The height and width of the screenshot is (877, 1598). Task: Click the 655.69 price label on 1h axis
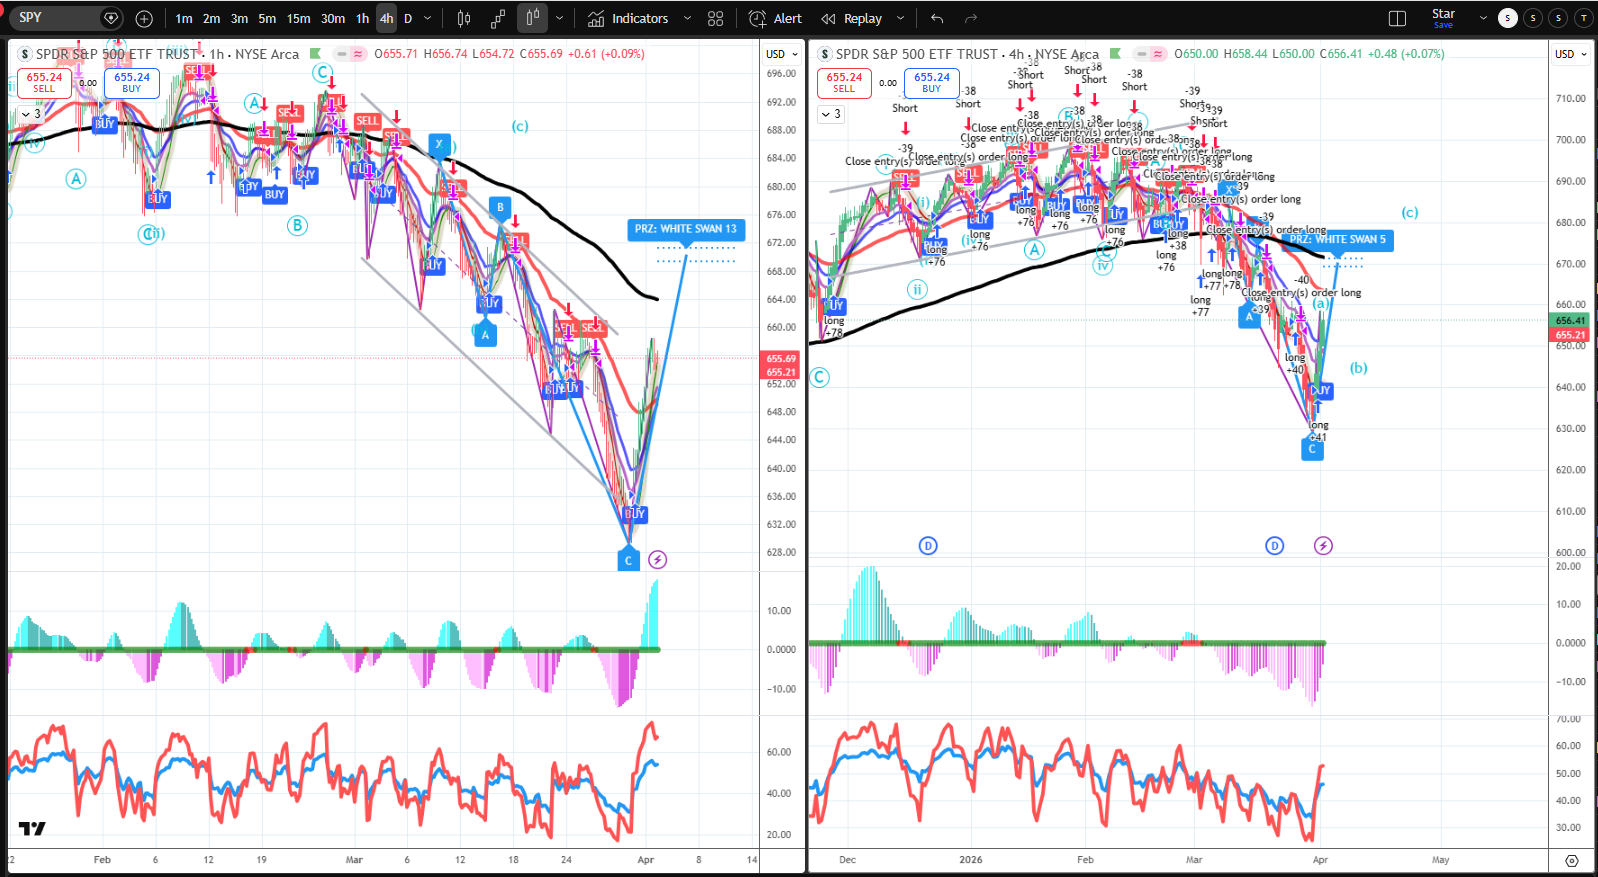tap(781, 358)
